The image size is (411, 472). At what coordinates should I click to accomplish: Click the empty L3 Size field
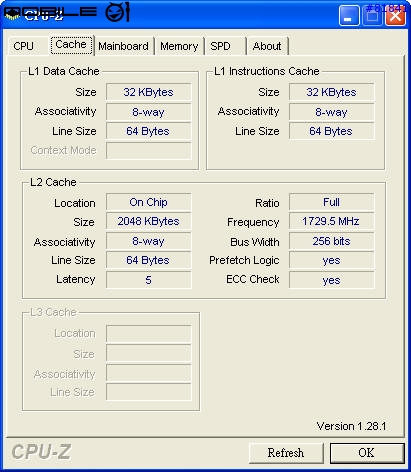[148, 353]
